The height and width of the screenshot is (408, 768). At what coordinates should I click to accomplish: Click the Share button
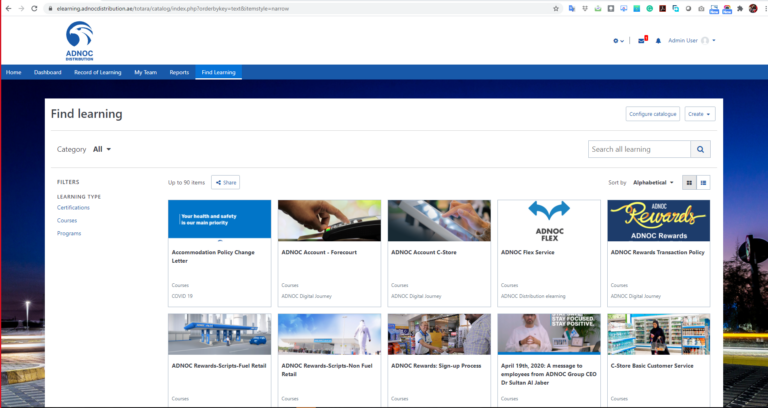pos(225,183)
